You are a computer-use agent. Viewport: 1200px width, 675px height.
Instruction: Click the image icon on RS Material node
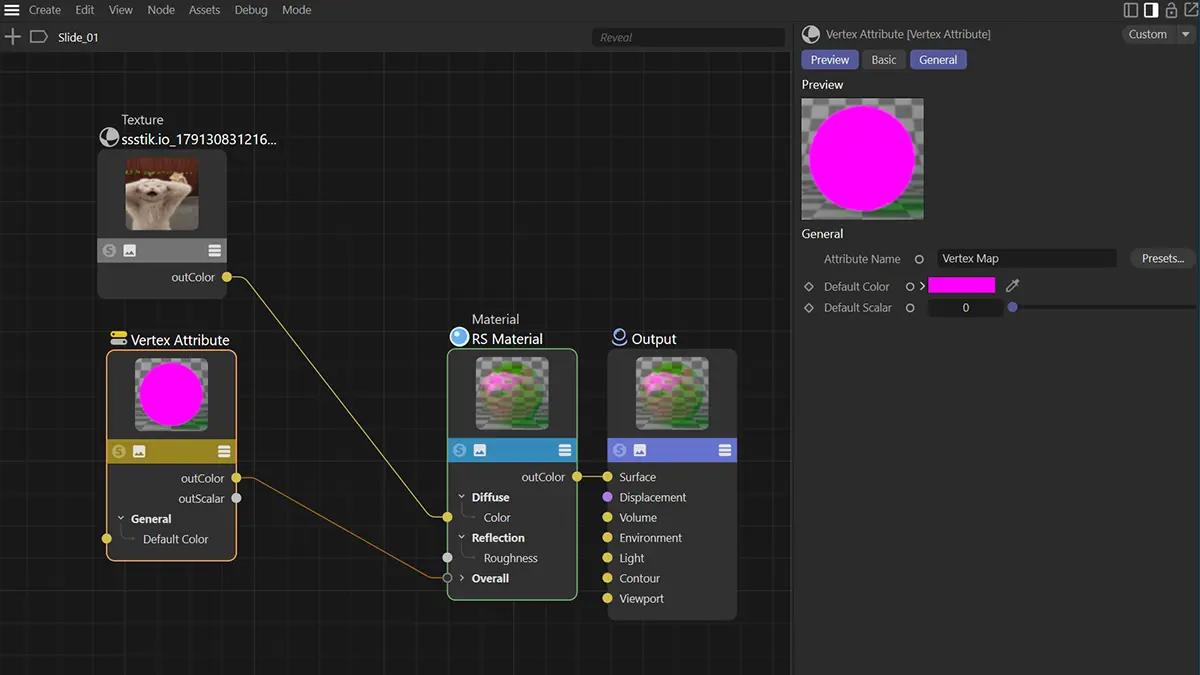point(480,451)
